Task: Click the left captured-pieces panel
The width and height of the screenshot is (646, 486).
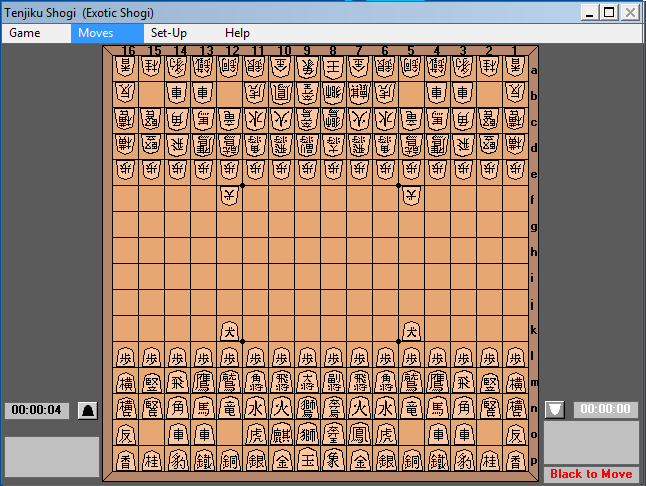Action: click(52, 457)
